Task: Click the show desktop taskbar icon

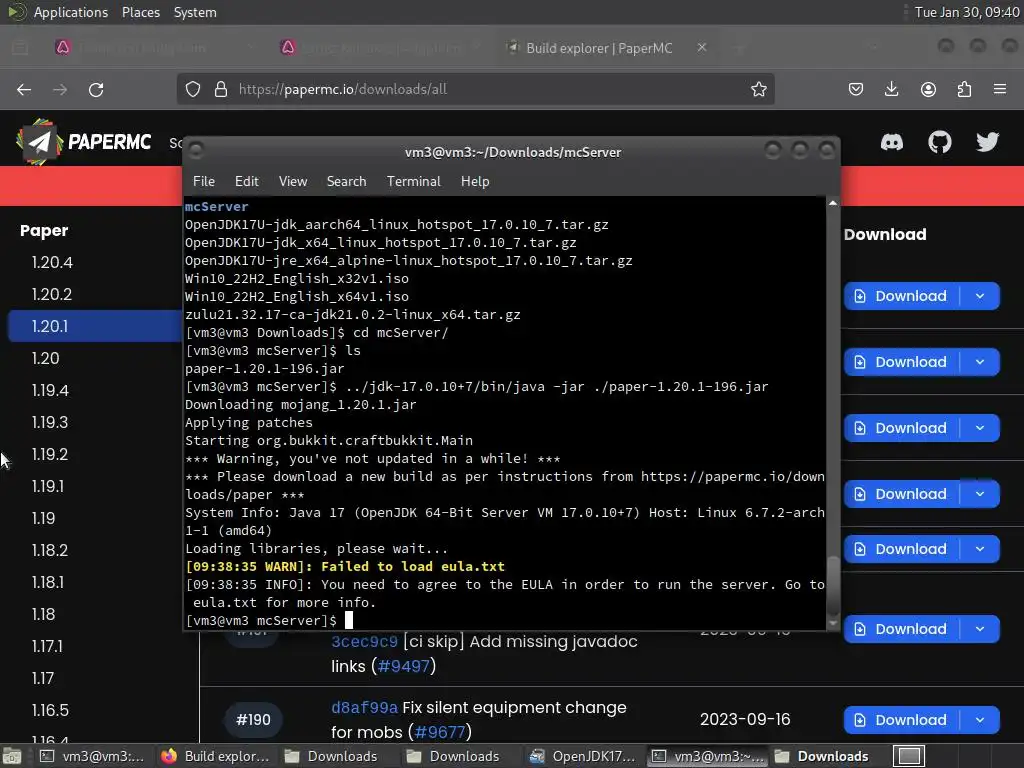Action: tap(12, 757)
